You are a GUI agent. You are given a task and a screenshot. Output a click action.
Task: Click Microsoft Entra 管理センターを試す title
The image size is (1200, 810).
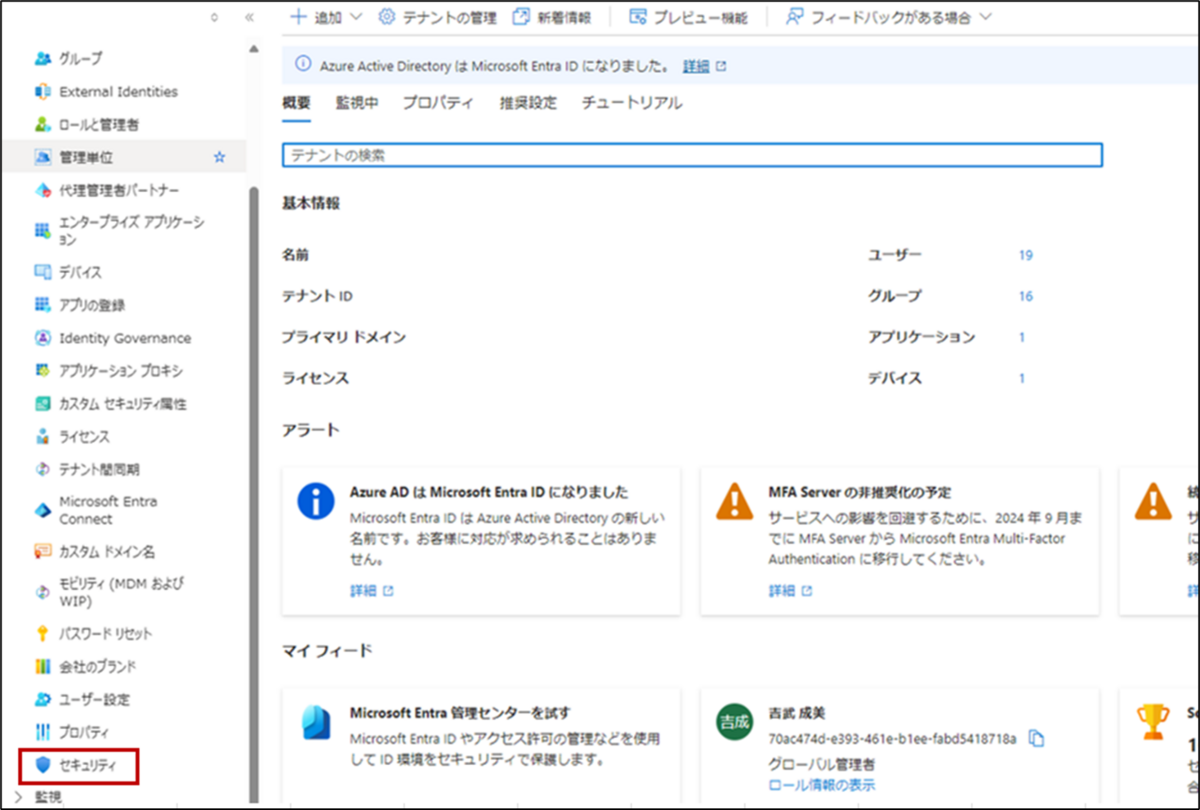pyautogui.click(x=460, y=713)
